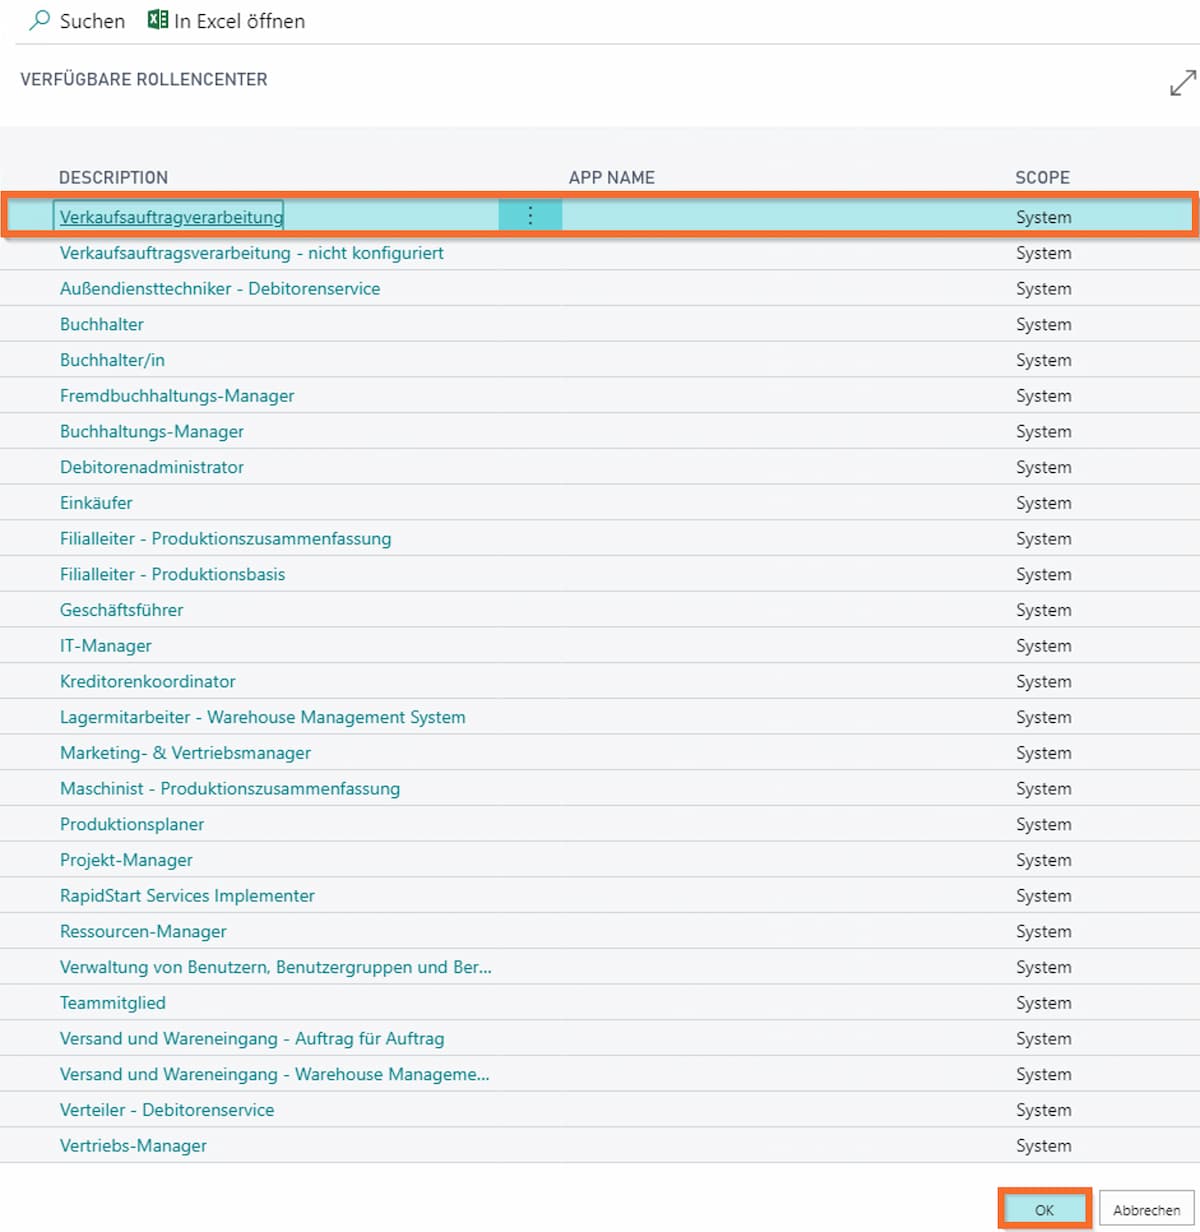
Task: Expand the dialog with the diagonal arrows icon
Action: click(1182, 83)
